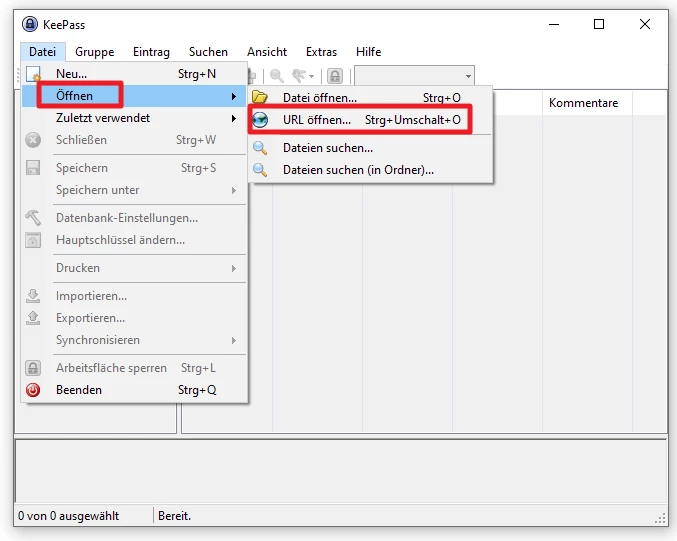Click the 'Bereit.' status bar text
Screen dimensions: 677x541
174,516
